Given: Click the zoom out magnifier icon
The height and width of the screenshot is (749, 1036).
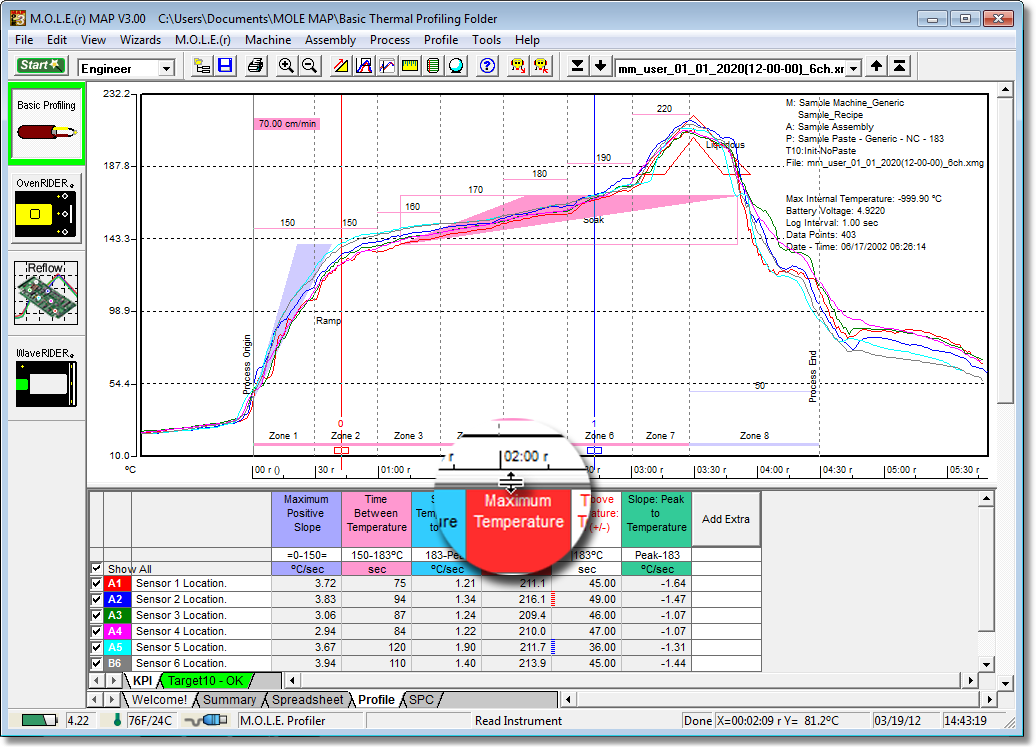Looking at the screenshot, I should [309, 66].
